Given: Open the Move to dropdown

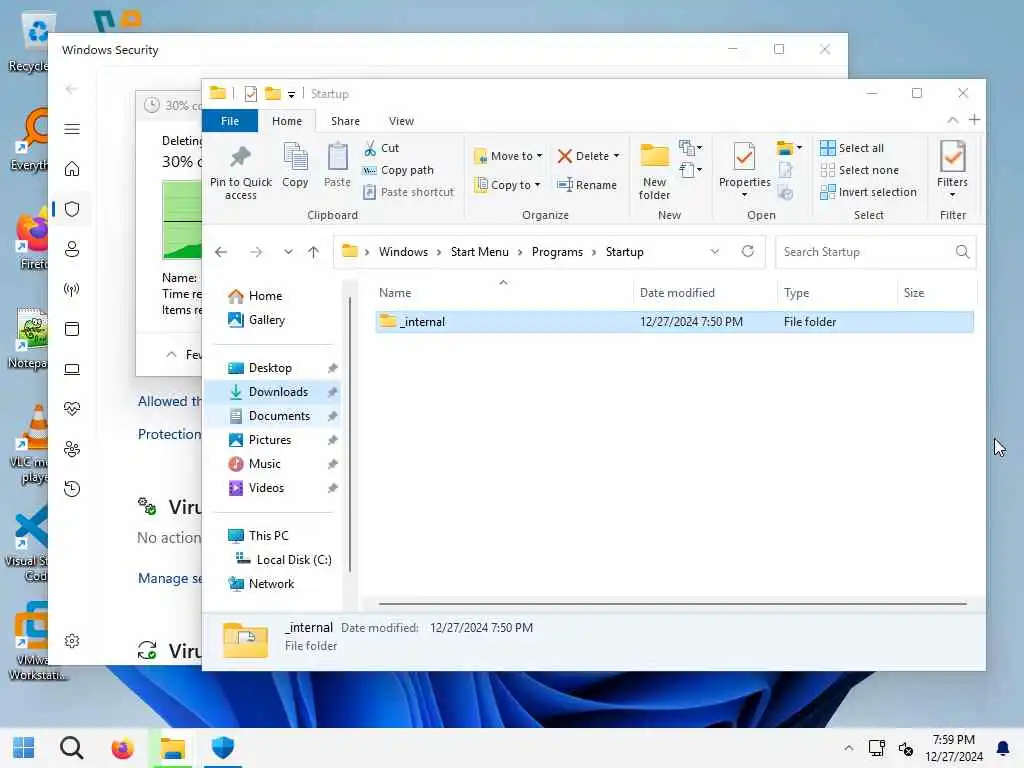Looking at the screenshot, I should (508, 156).
